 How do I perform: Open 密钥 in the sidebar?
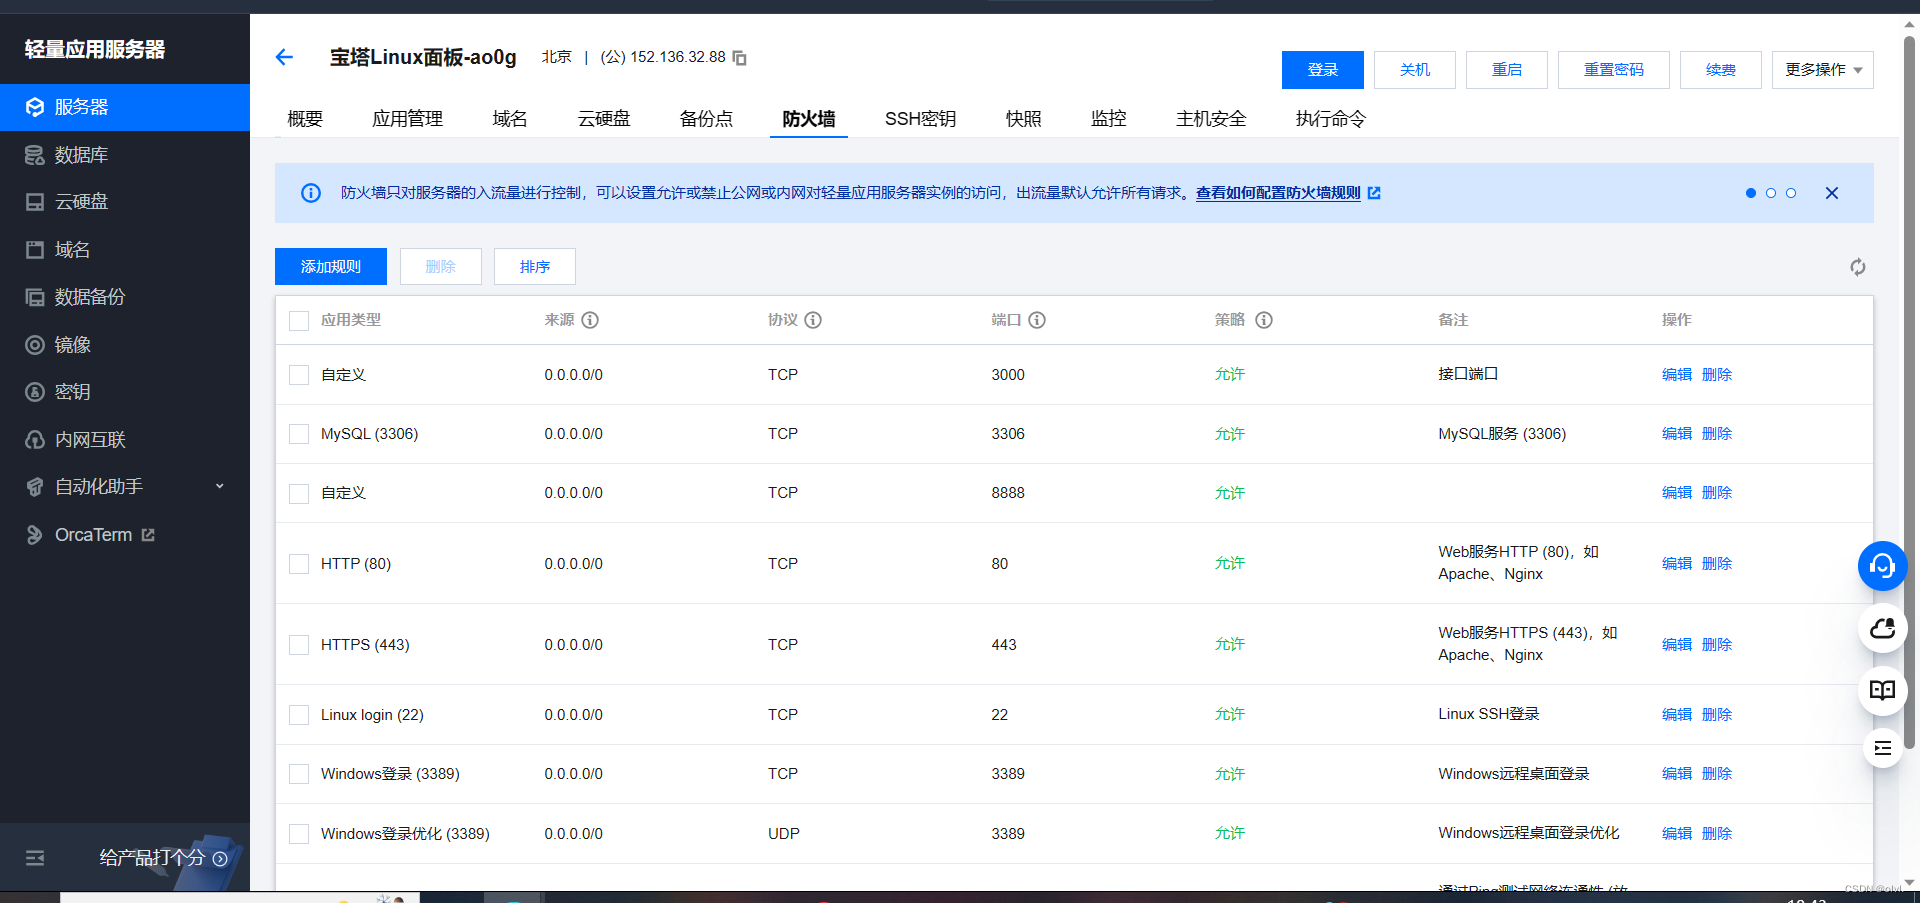pyautogui.click(x=125, y=392)
